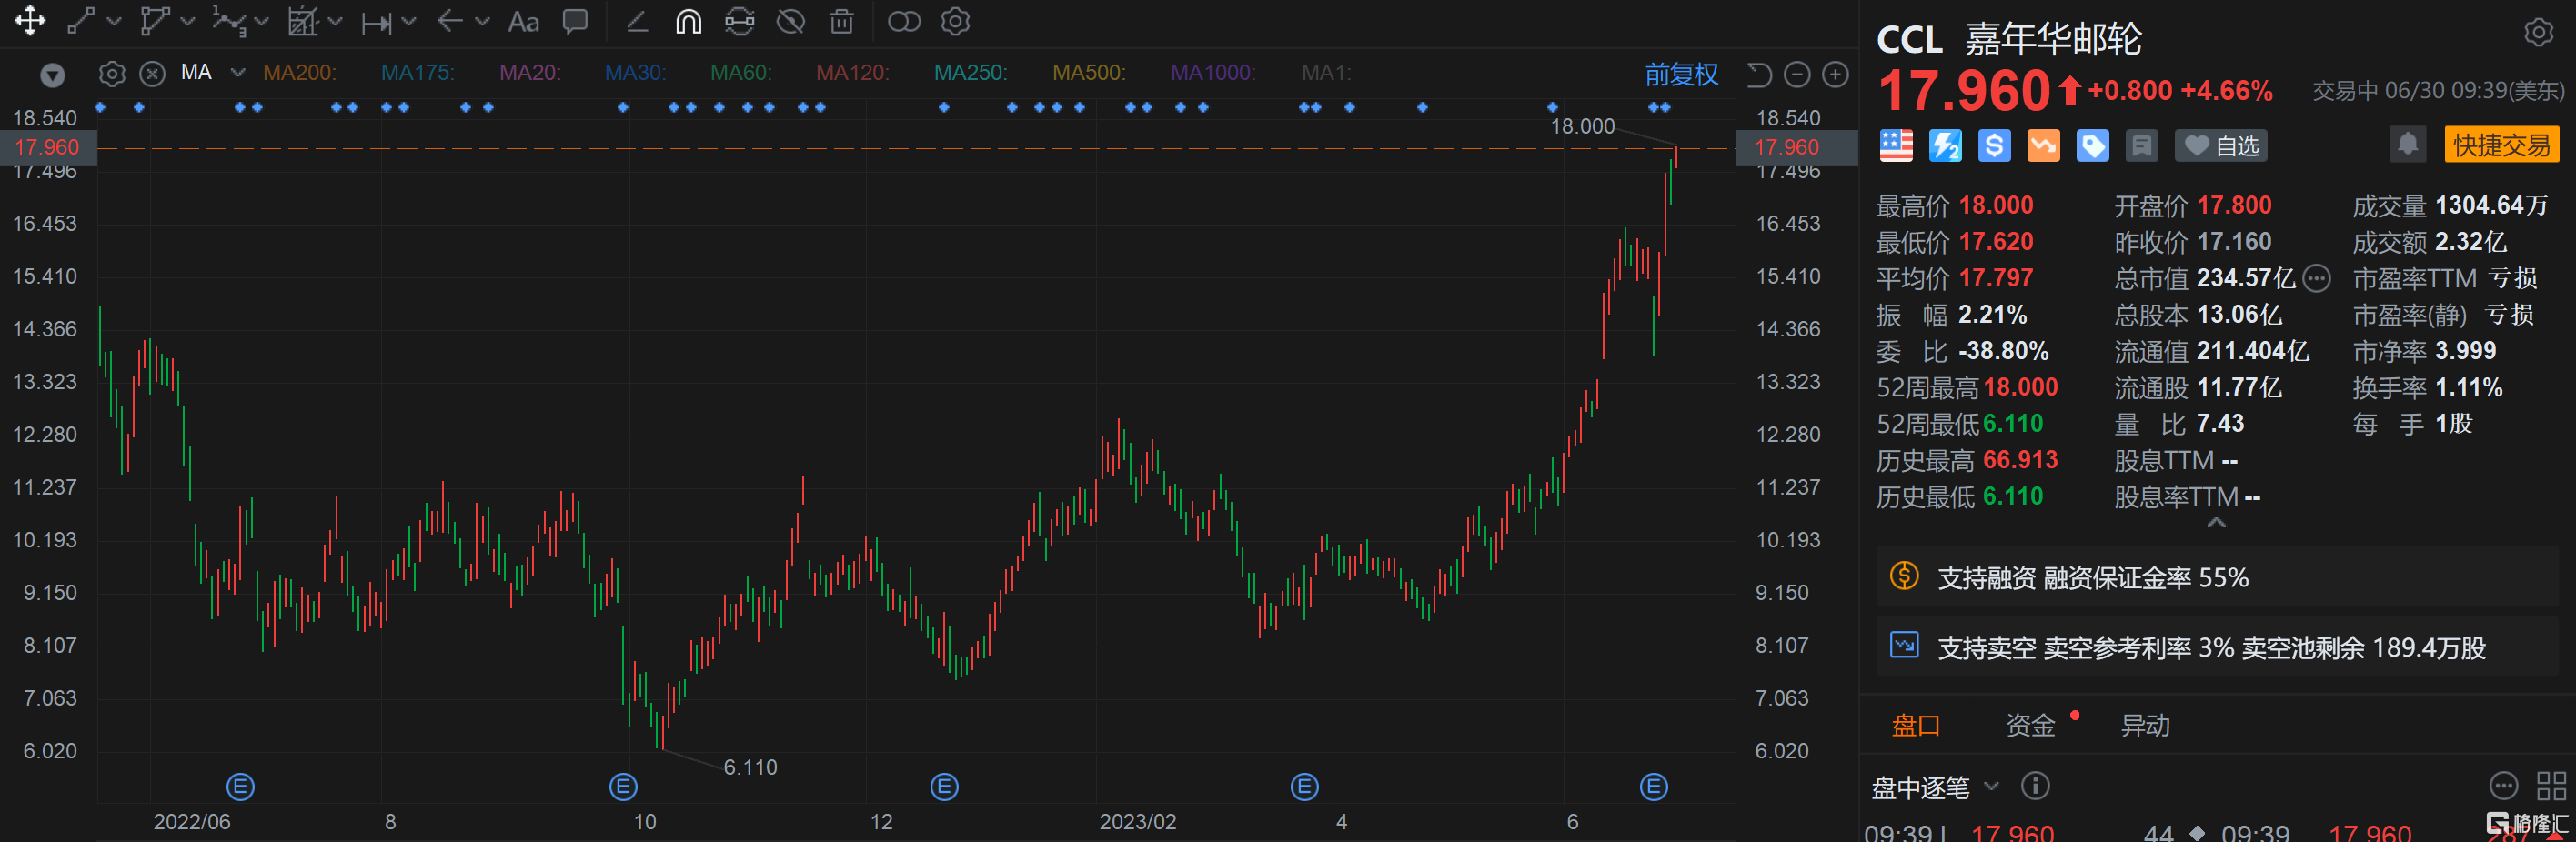The height and width of the screenshot is (842, 2576).
Task: Click the price alert bell icon
Action: tap(2407, 145)
